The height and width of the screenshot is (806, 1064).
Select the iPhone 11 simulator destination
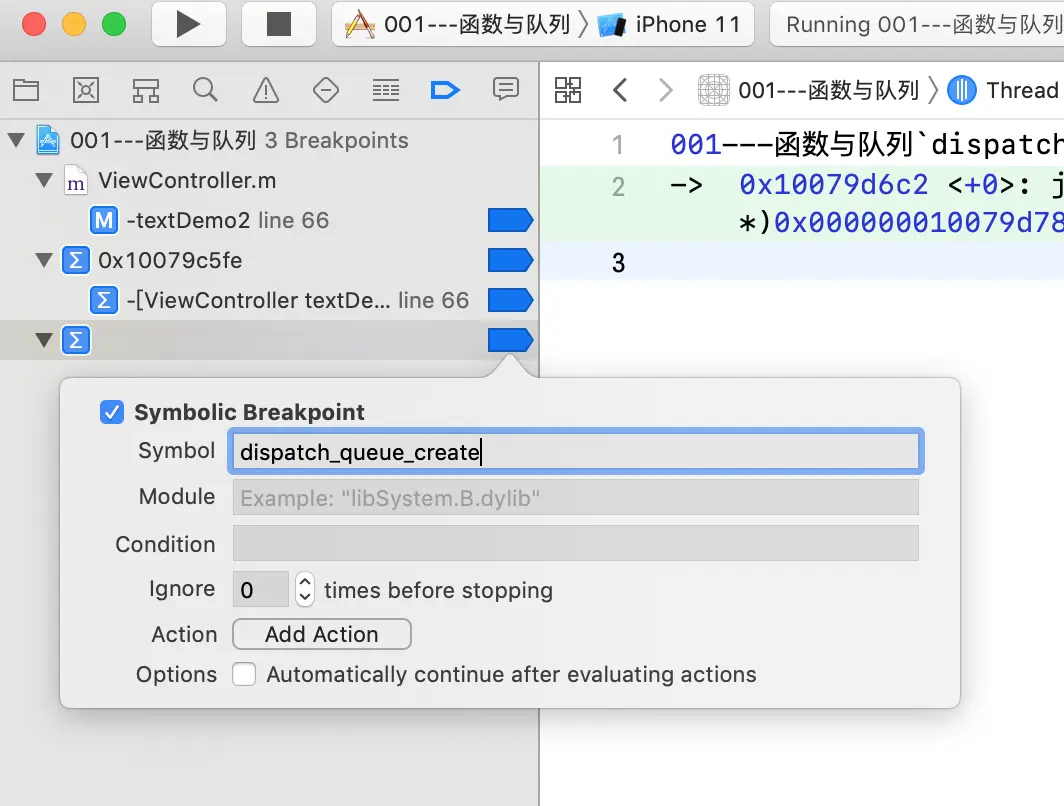669,25
